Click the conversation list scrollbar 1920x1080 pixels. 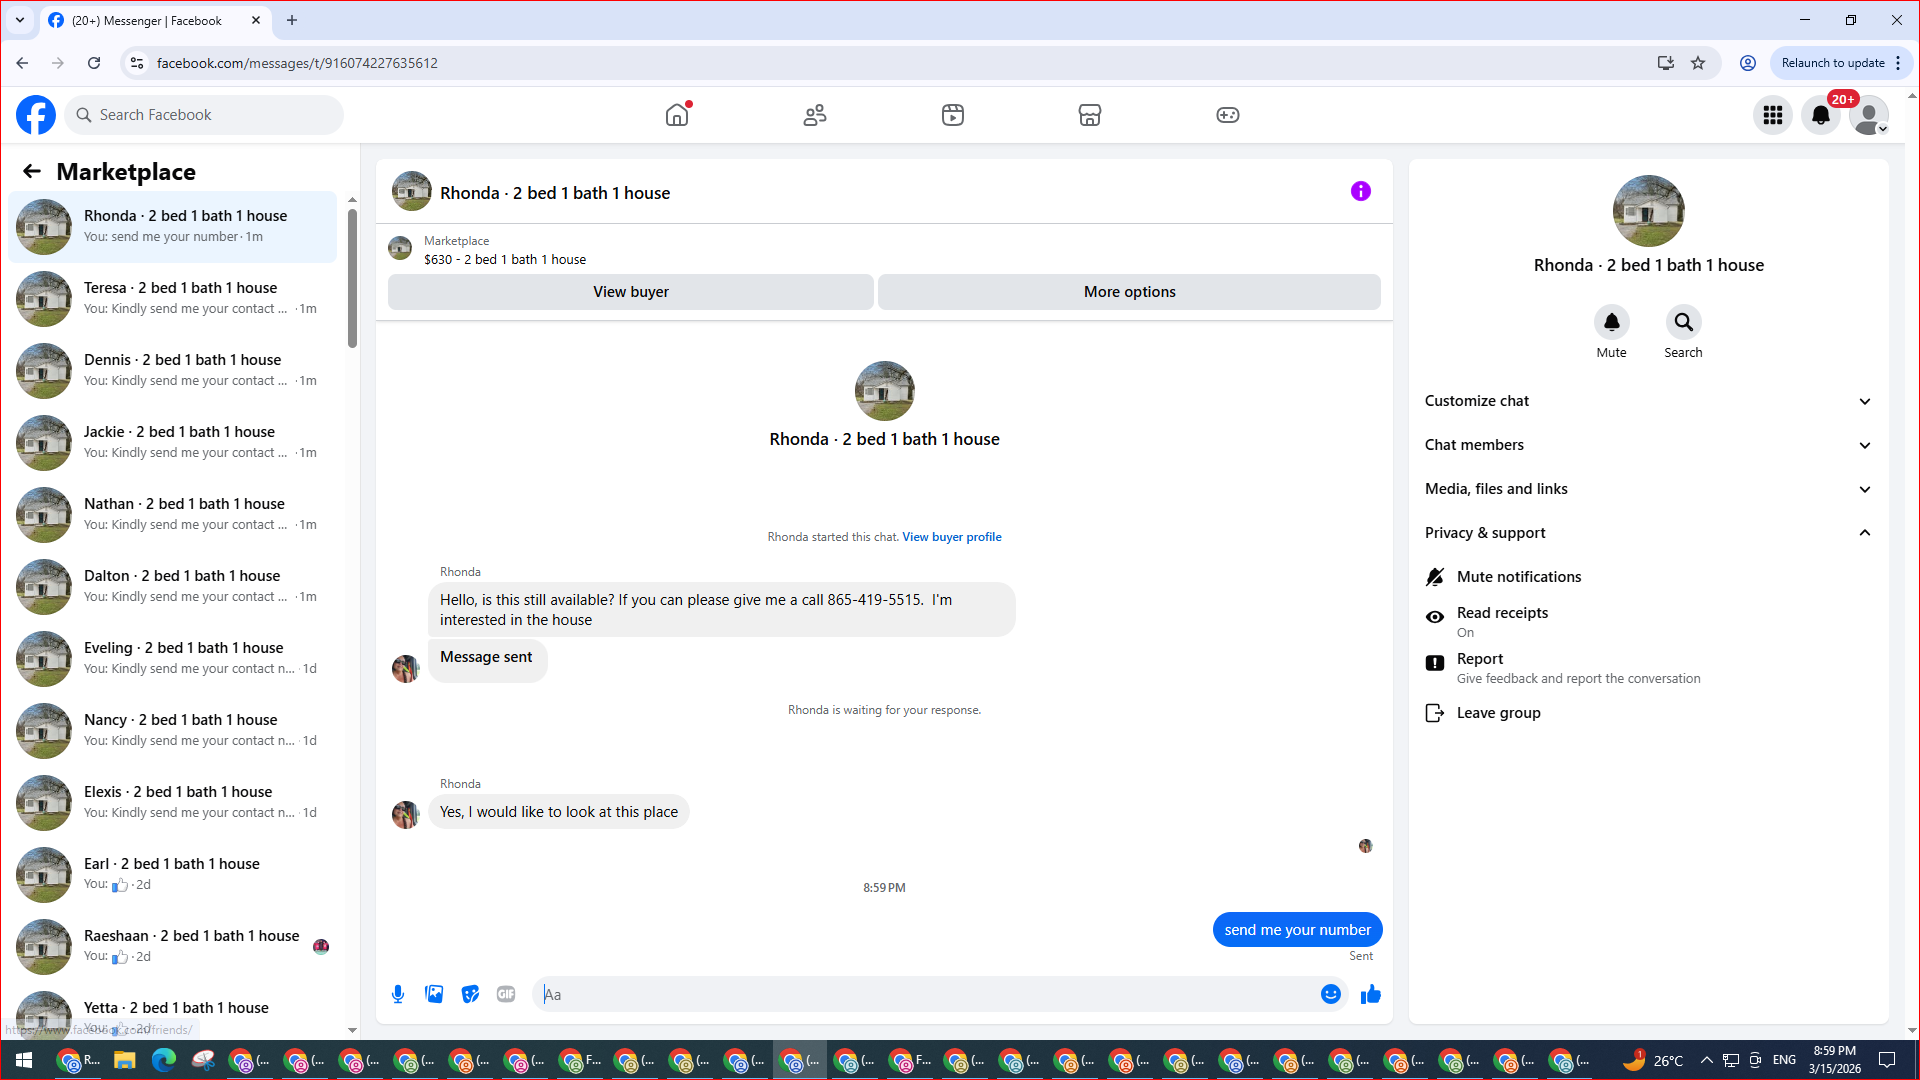[352, 278]
